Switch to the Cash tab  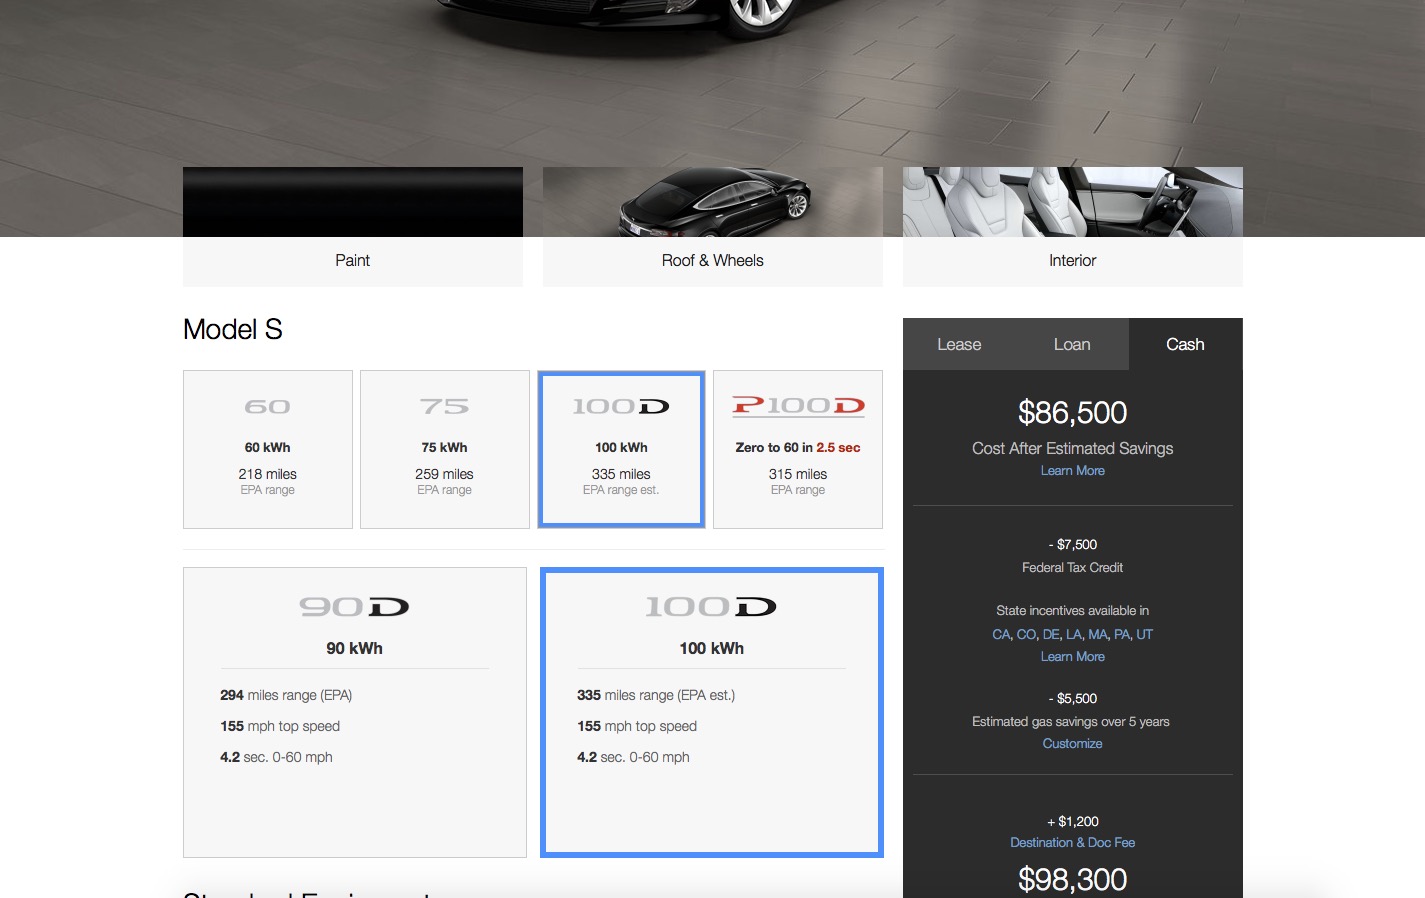click(1185, 344)
